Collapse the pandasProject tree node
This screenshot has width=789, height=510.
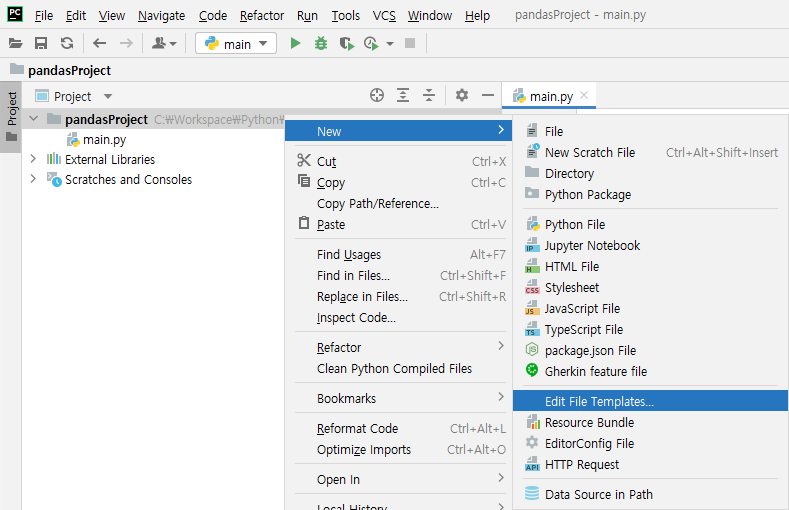pyautogui.click(x=34, y=119)
